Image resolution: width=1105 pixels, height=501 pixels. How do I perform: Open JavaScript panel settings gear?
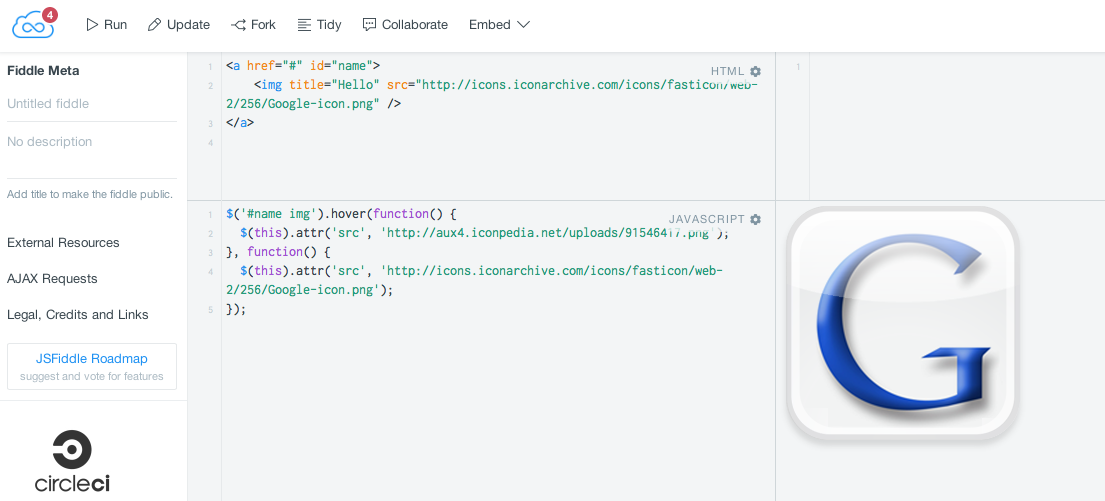(755, 219)
